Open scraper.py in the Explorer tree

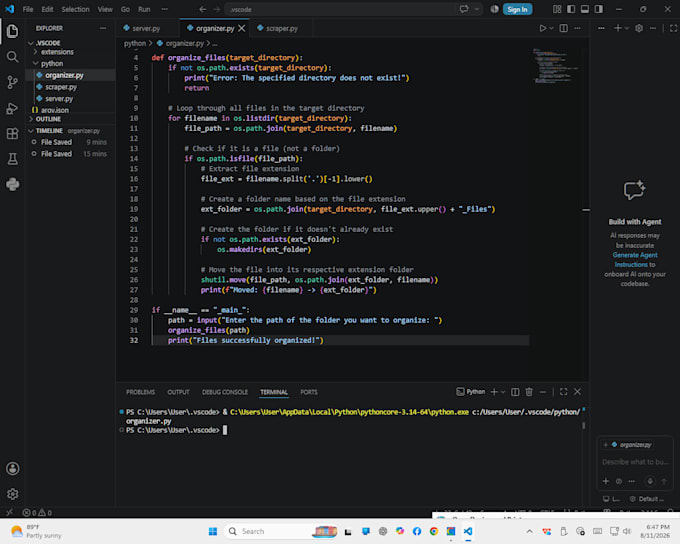[61, 87]
